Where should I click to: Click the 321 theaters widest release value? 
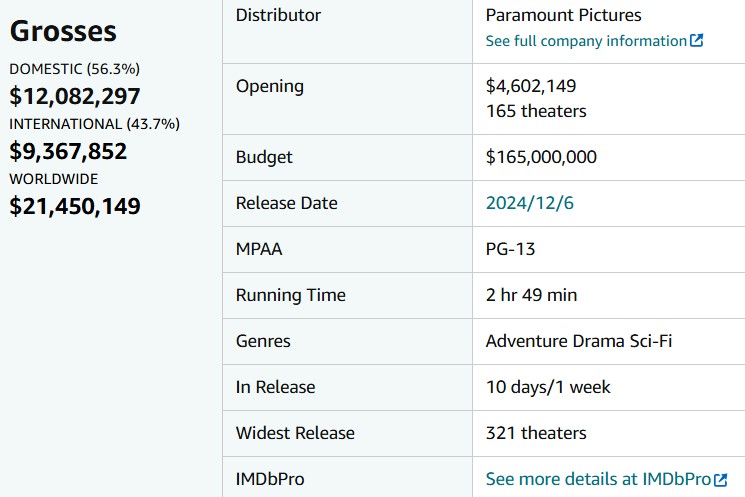point(536,433)
